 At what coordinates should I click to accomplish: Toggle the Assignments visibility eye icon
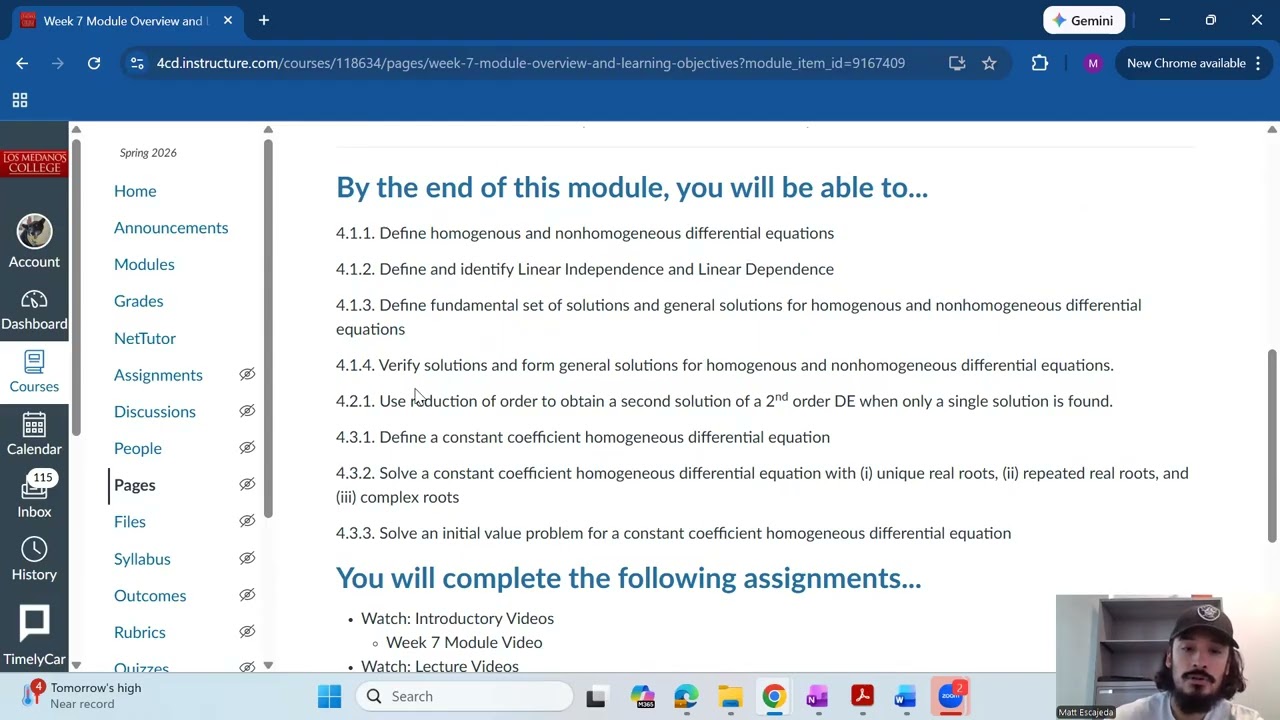click(247, 374)
